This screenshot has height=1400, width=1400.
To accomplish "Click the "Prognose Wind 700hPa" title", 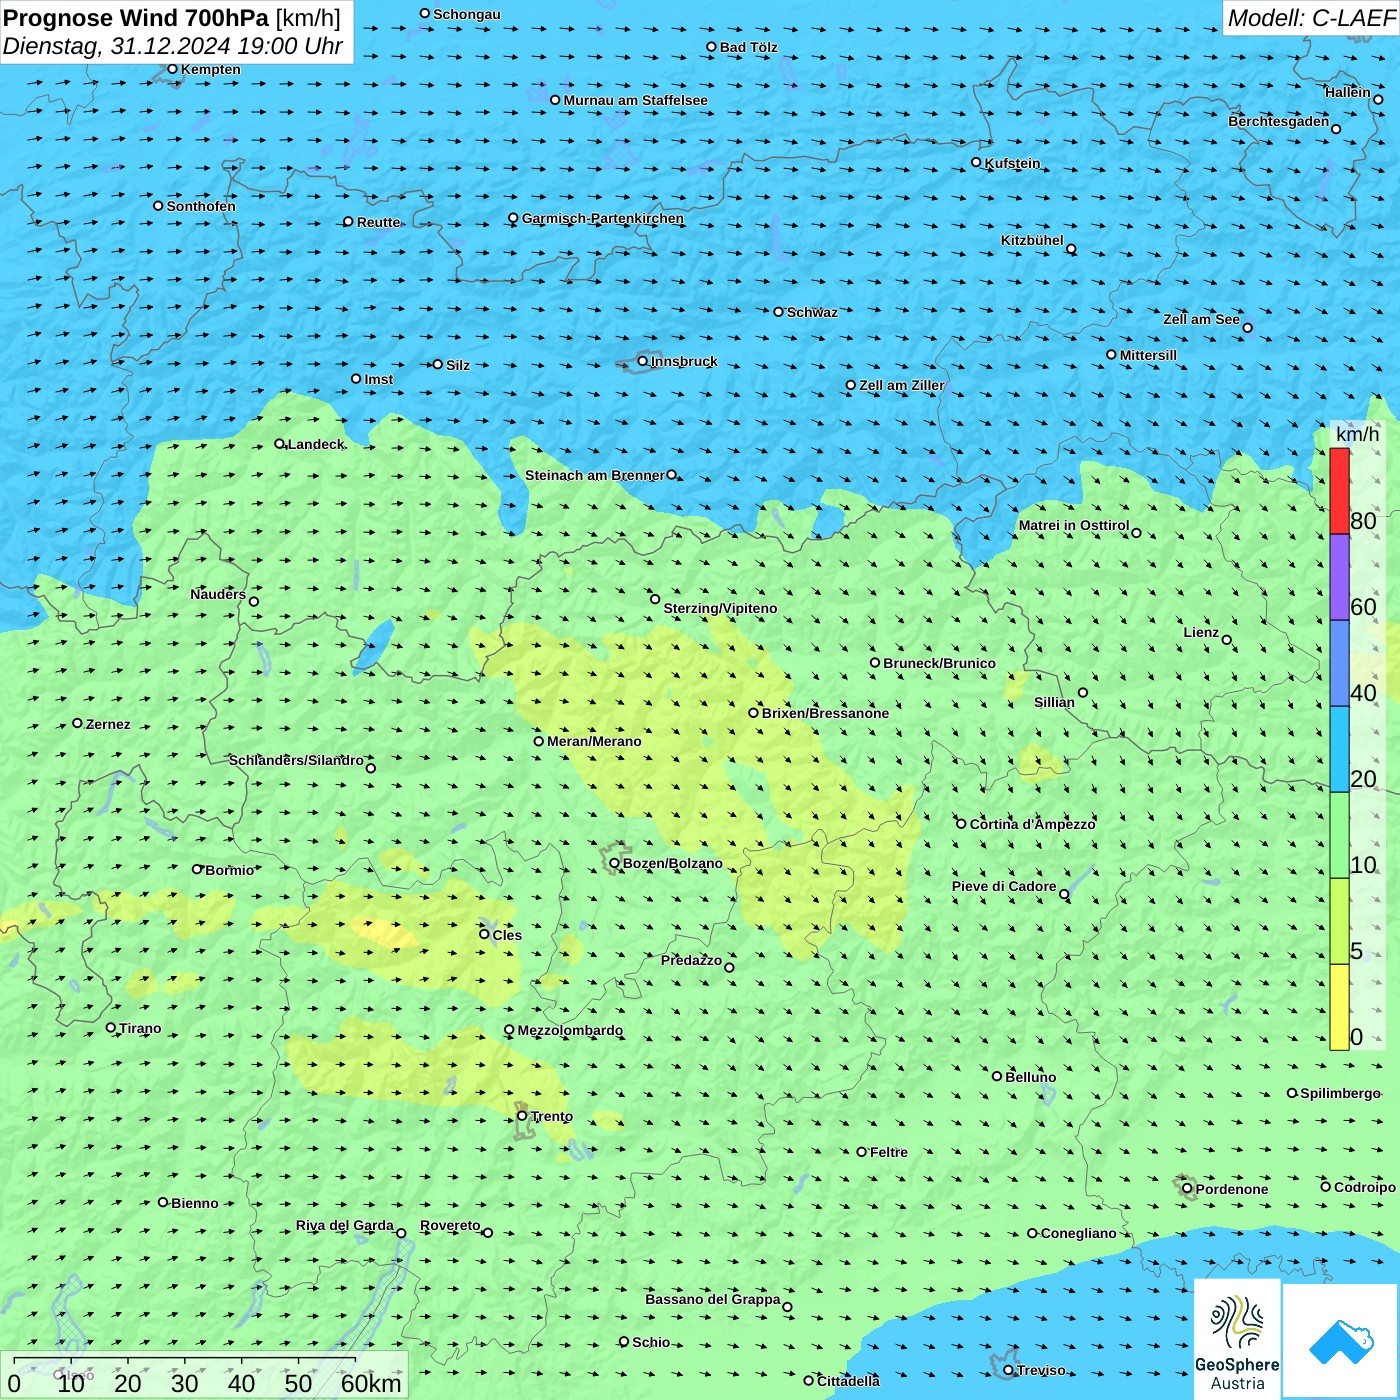I will click(137, 18).
